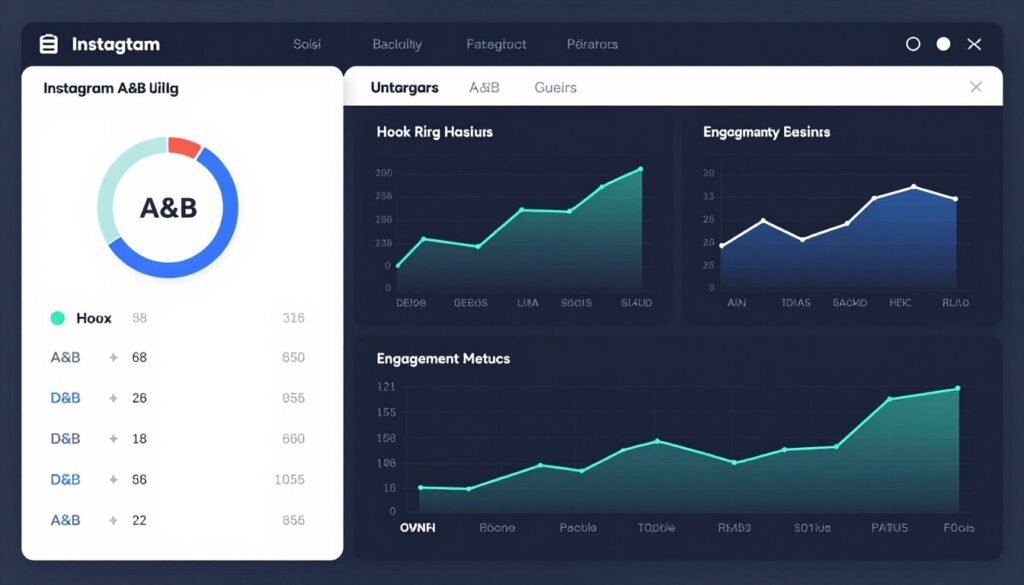
Task: Click the Engagmanty Eesinrs chart title
Action: [x=766, y=132]
